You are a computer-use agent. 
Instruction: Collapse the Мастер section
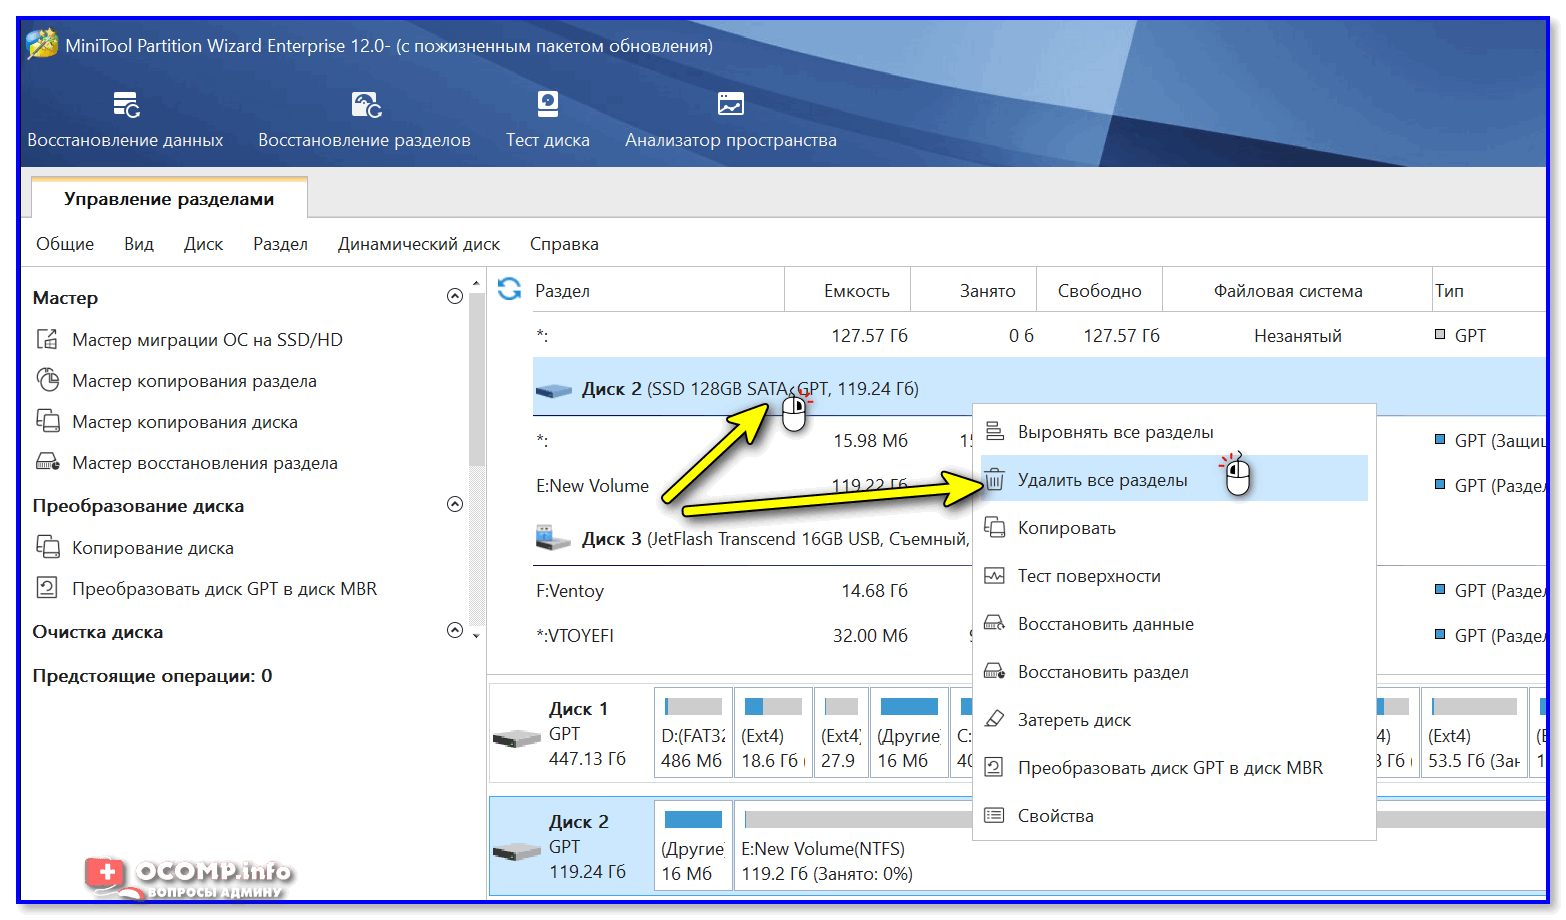pos(454,296)
